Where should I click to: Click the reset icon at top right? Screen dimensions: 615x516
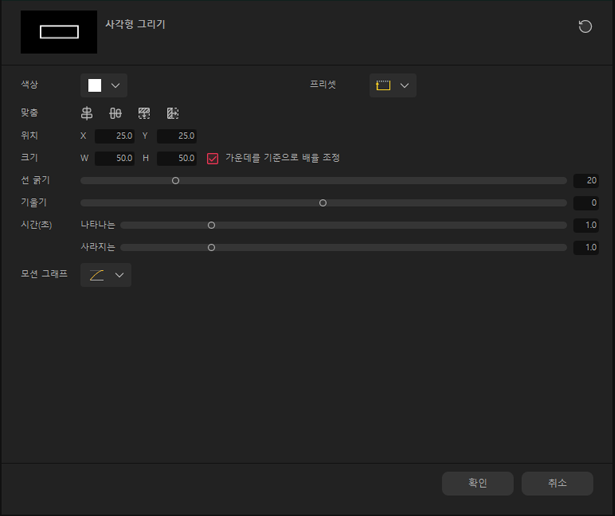click(x=585, y=27)
